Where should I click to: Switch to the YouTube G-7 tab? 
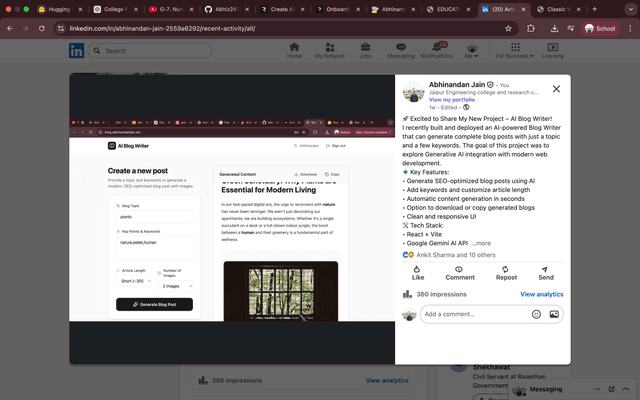click(x=171, y=9)
